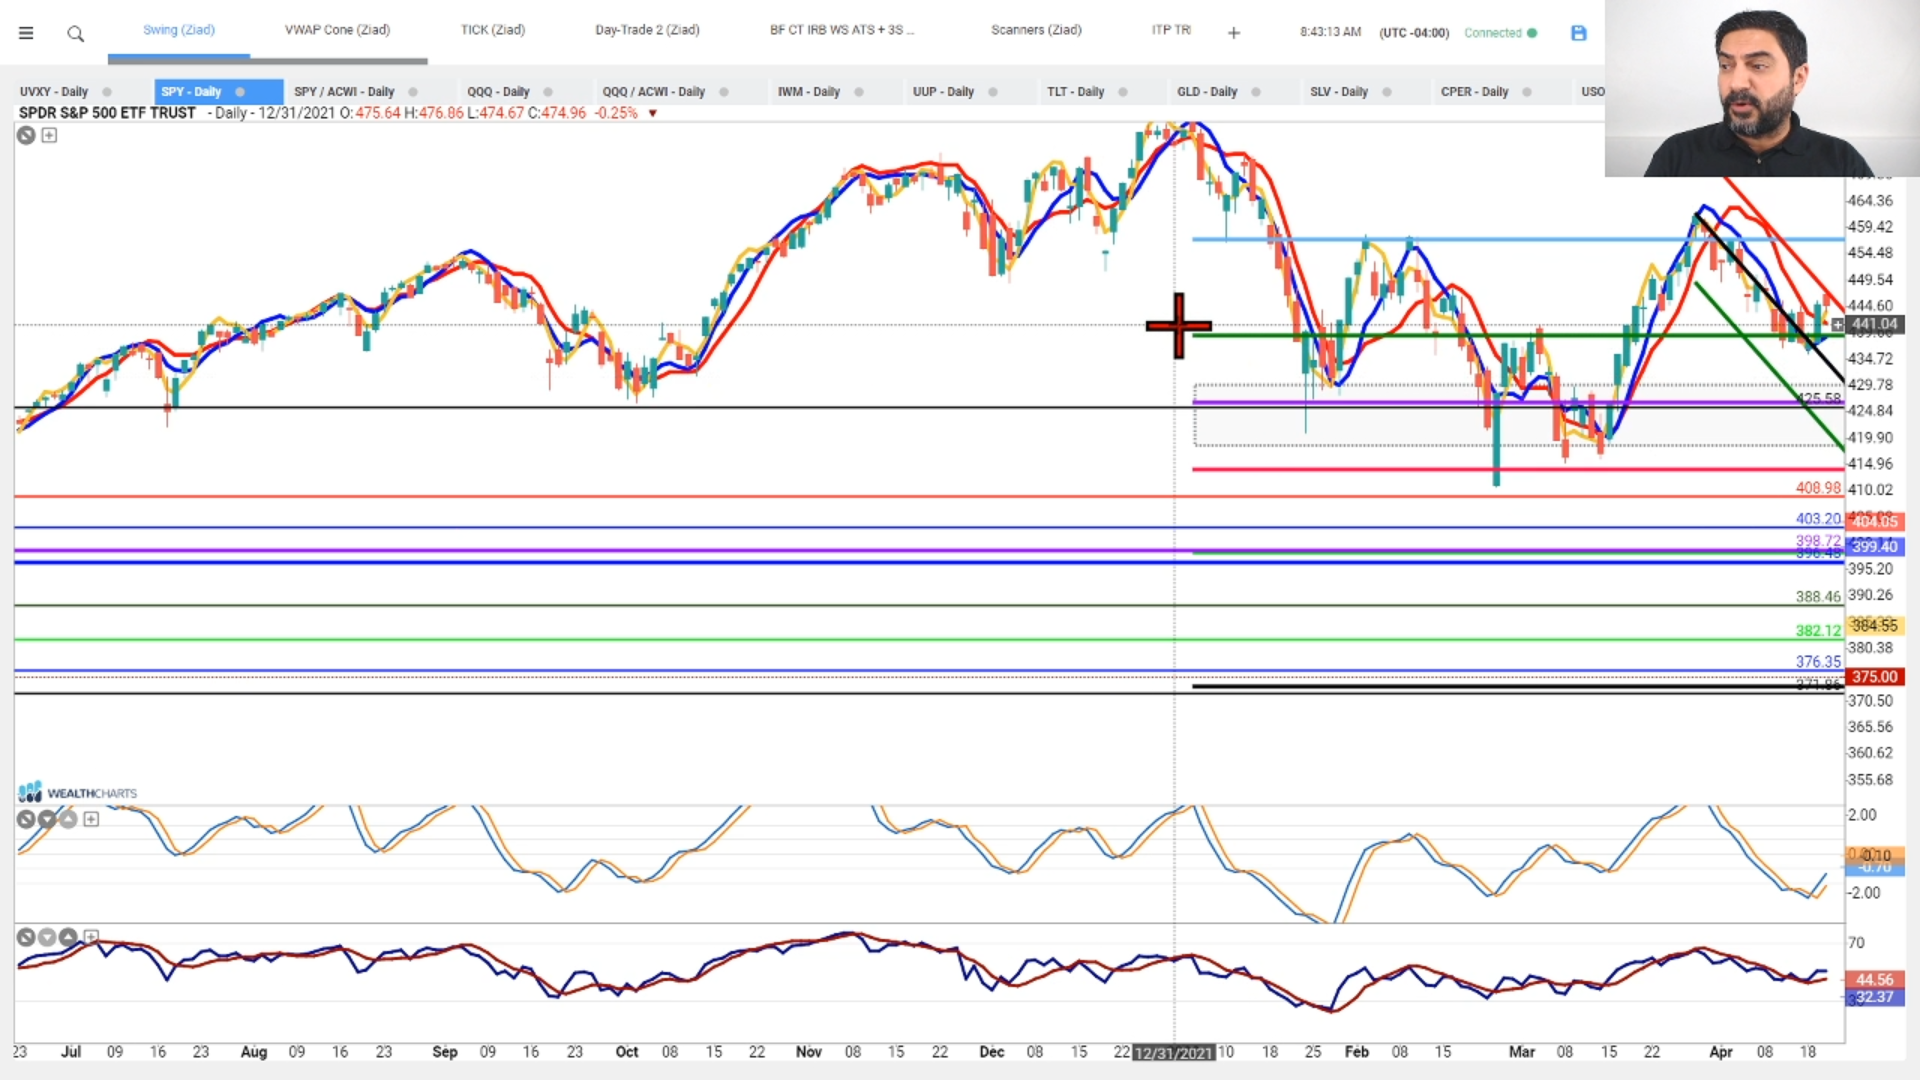1920x1080 pixels.
Task: Click the blue save workspace icon
Action: click(1579, 33)
